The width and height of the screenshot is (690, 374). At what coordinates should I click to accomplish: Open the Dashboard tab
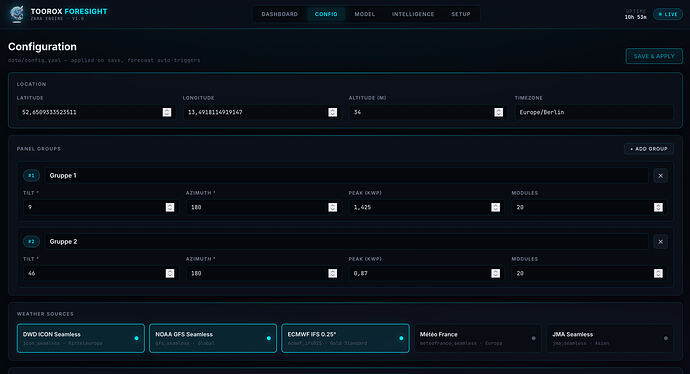pyautogui.click(x=279, y=14)
